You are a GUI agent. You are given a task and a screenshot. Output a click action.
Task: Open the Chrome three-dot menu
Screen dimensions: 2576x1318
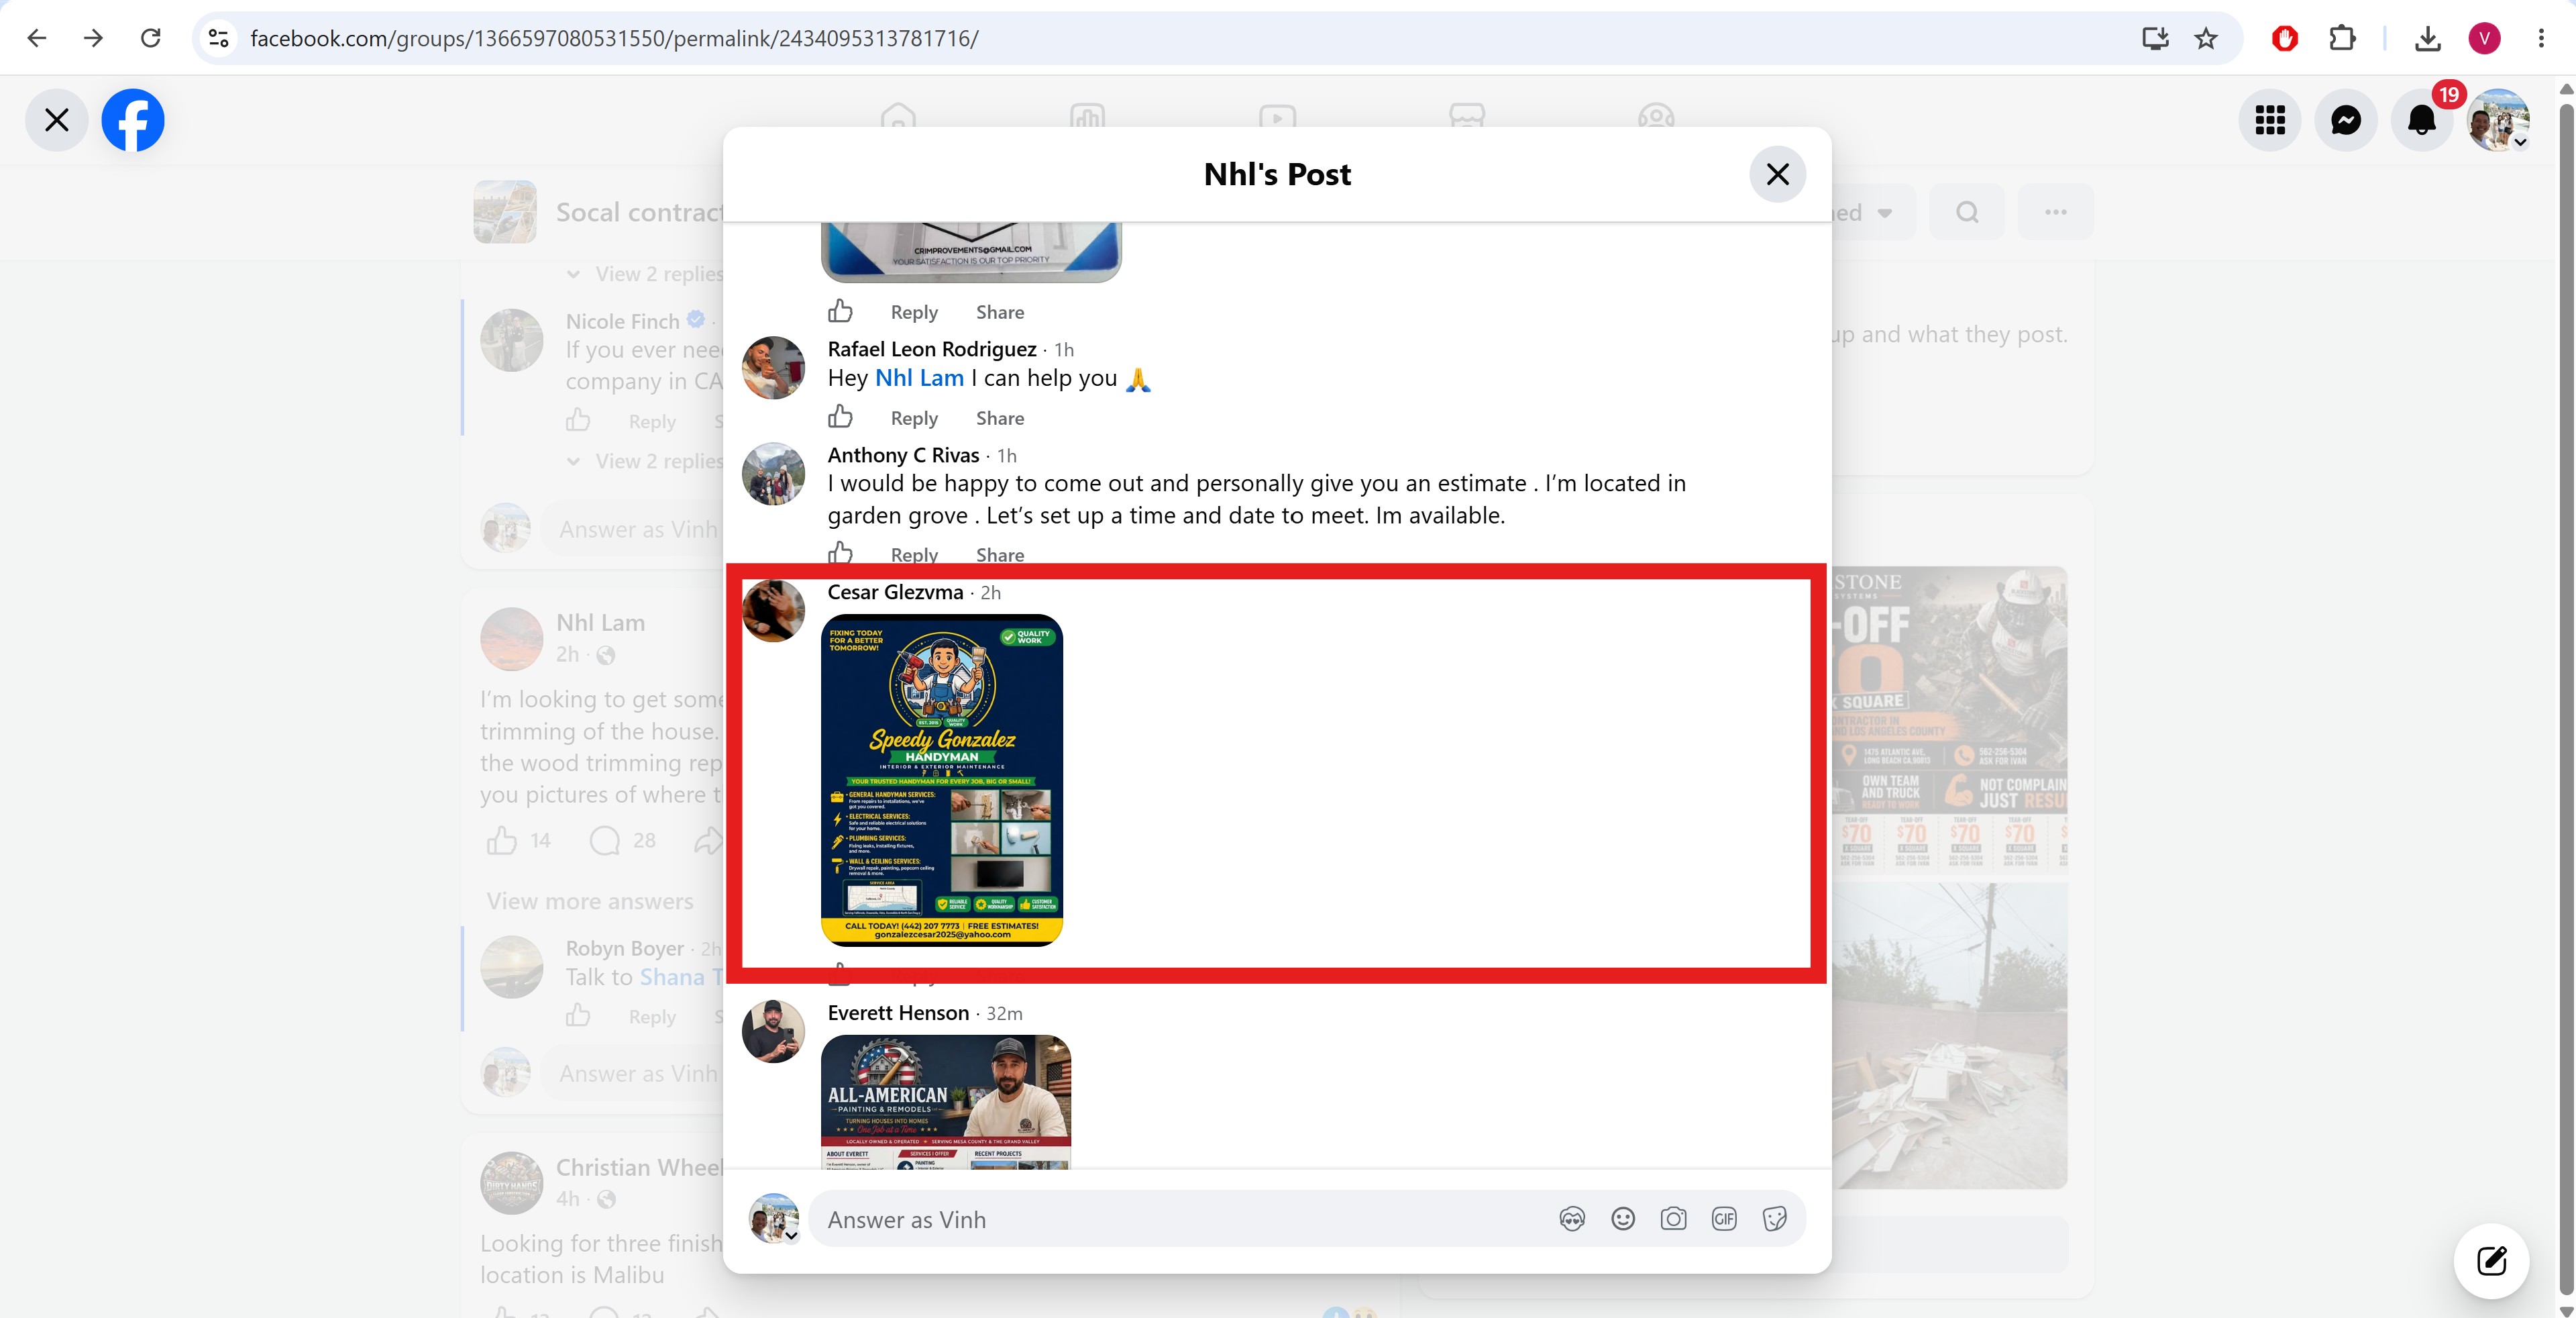click(x=2541, y=38)
